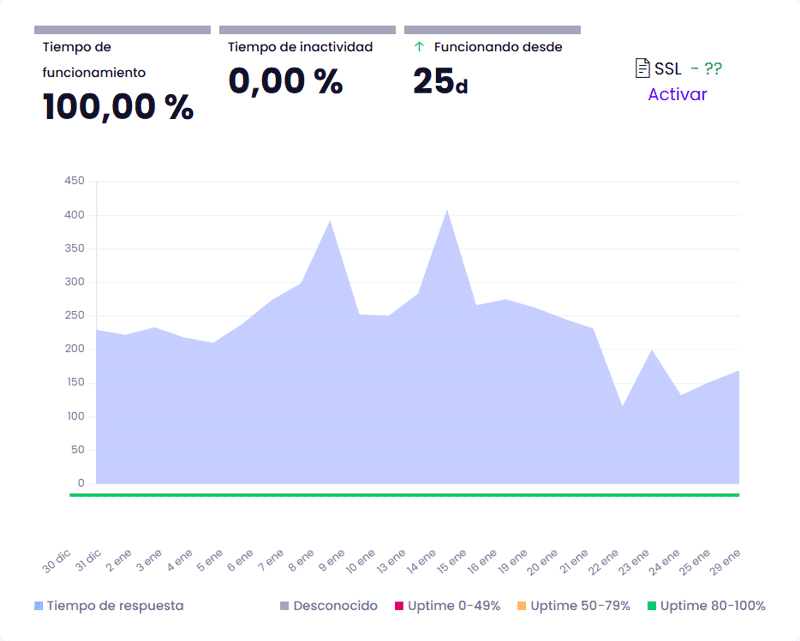Image resolution: width=800 pixels, height=641 pixels.
Task: Click the SSL certificate document icon
Action: [643, 68]
